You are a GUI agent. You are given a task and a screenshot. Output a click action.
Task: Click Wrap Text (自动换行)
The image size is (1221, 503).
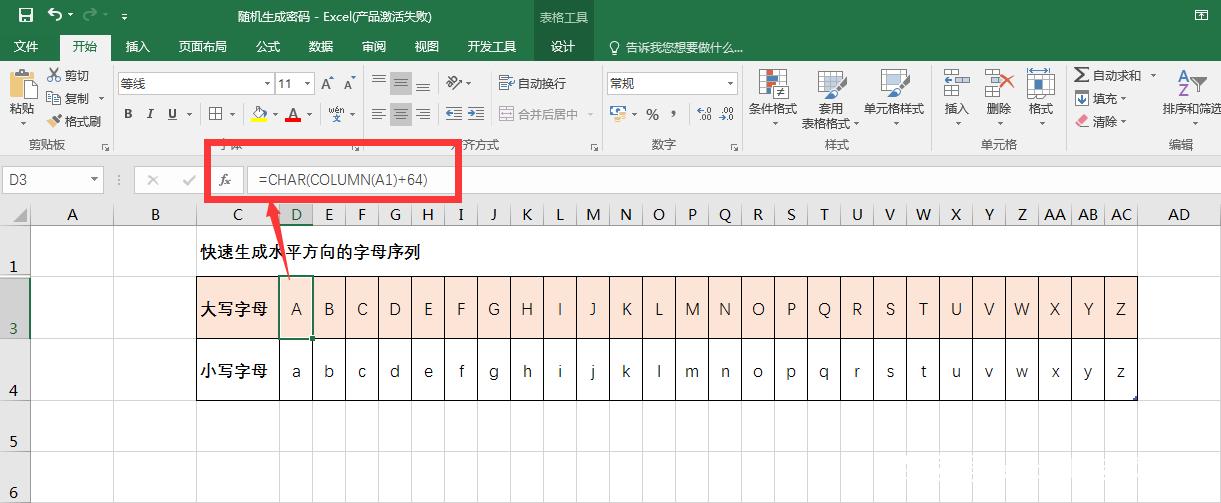[532, 83]
